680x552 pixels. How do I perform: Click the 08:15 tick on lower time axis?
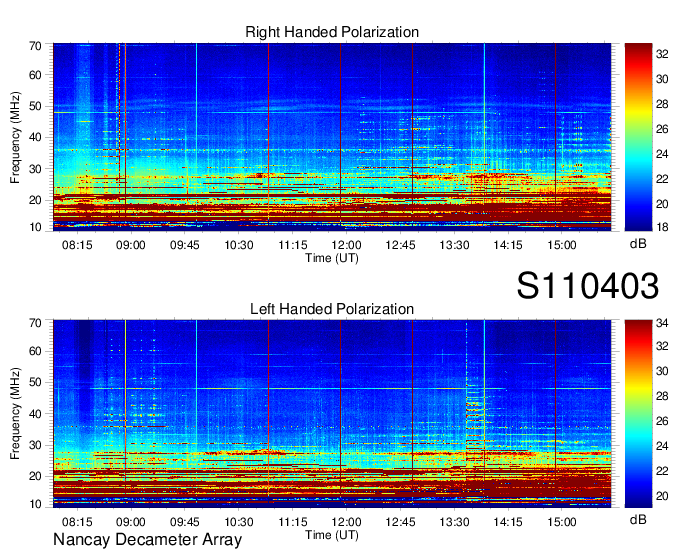77,522
